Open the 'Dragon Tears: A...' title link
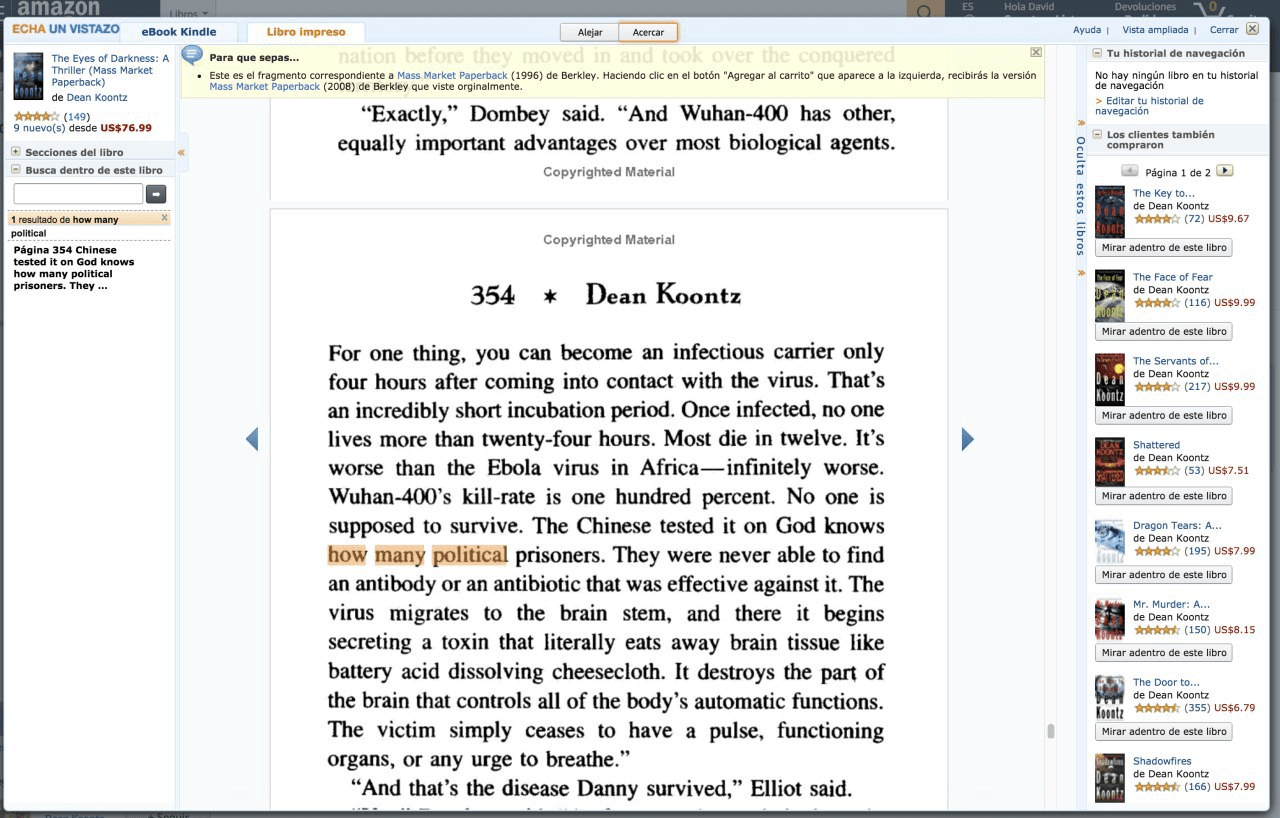This screenshot has width=1280, height=818. pyautogui.click(x=1177, y=525)
